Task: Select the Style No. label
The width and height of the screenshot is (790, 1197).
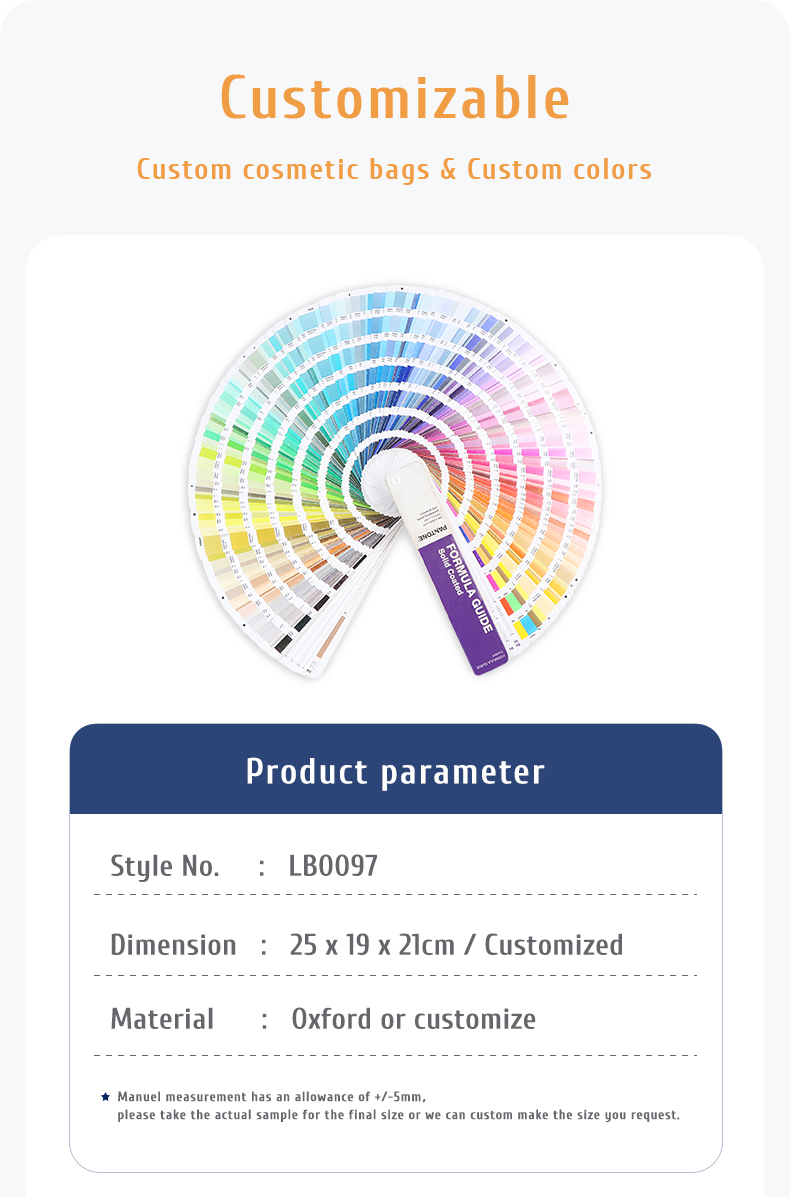Action: pos(165,866)
